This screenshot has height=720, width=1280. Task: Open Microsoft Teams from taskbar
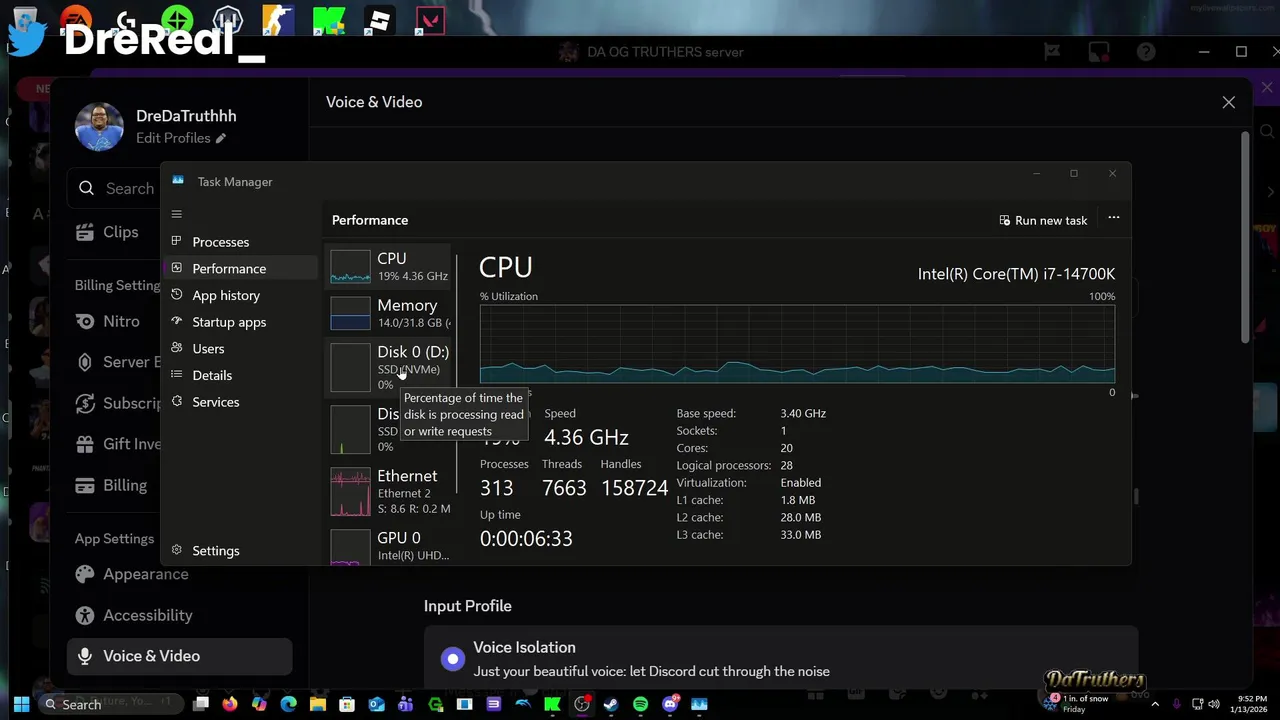[x=405, y=704]
